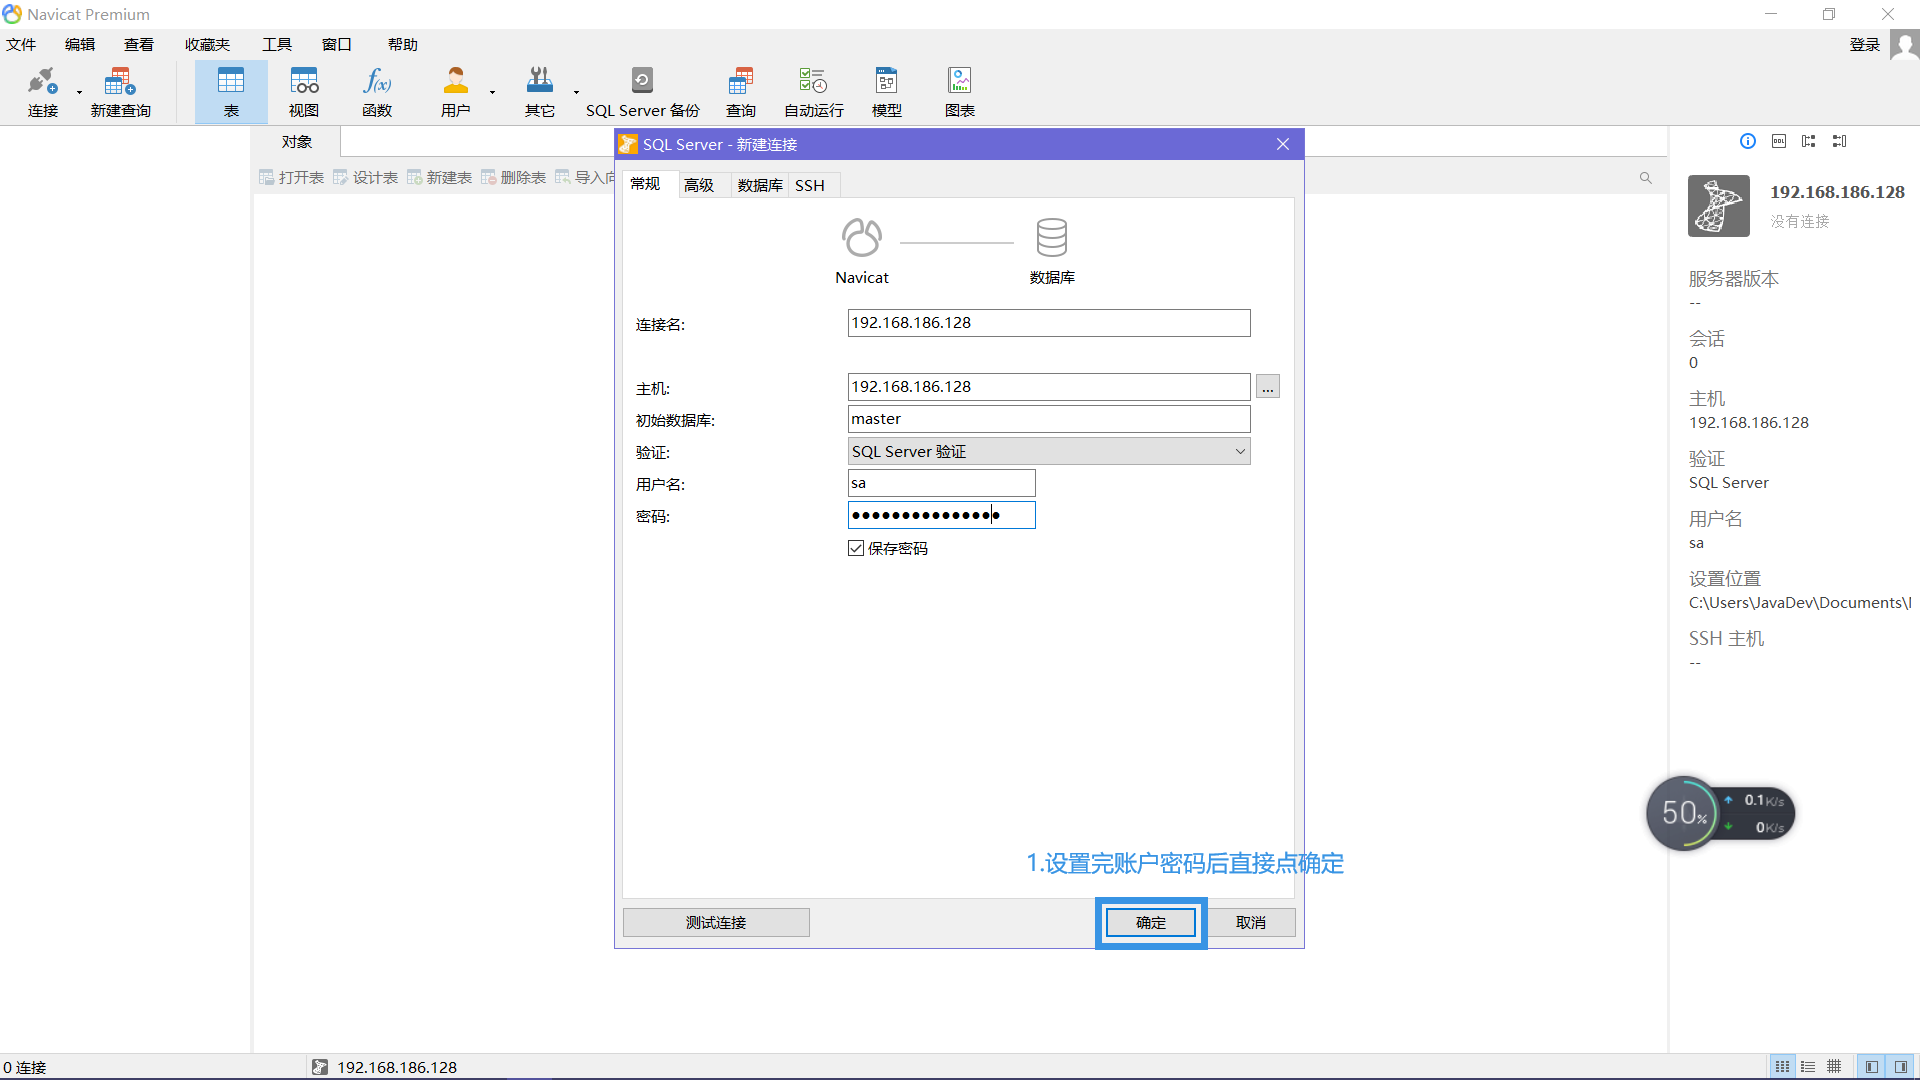Click the 取消 button
1920x1080 pixels.
pos(1251,922)
